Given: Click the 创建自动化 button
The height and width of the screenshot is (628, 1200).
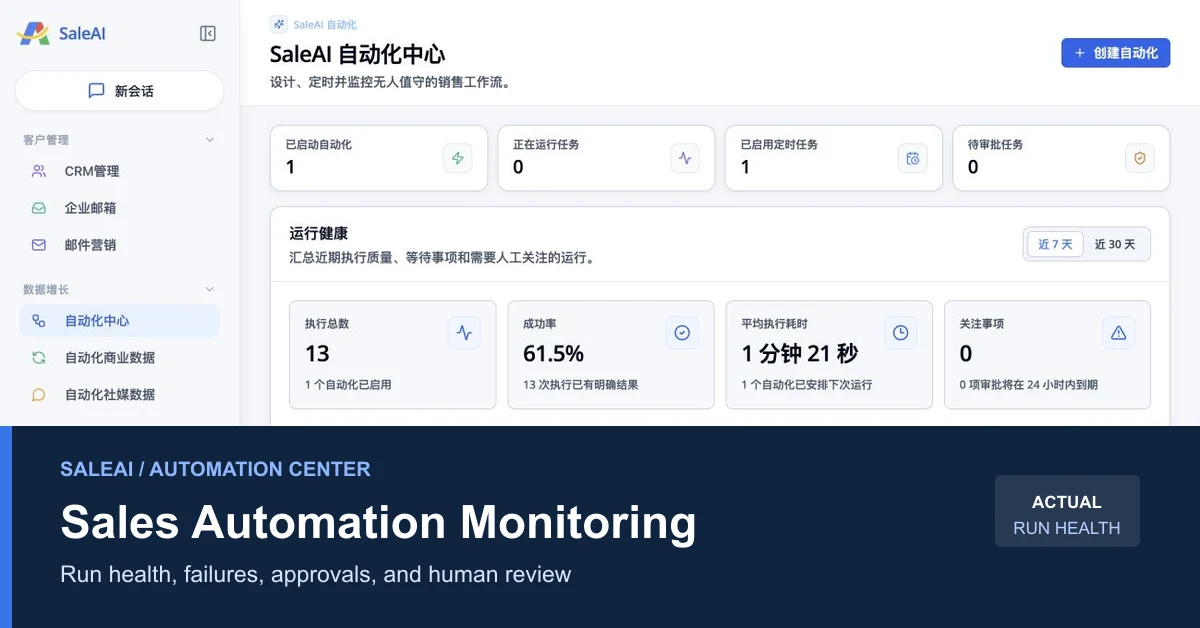Looking at the screenshot, I should click(1115, 53).
